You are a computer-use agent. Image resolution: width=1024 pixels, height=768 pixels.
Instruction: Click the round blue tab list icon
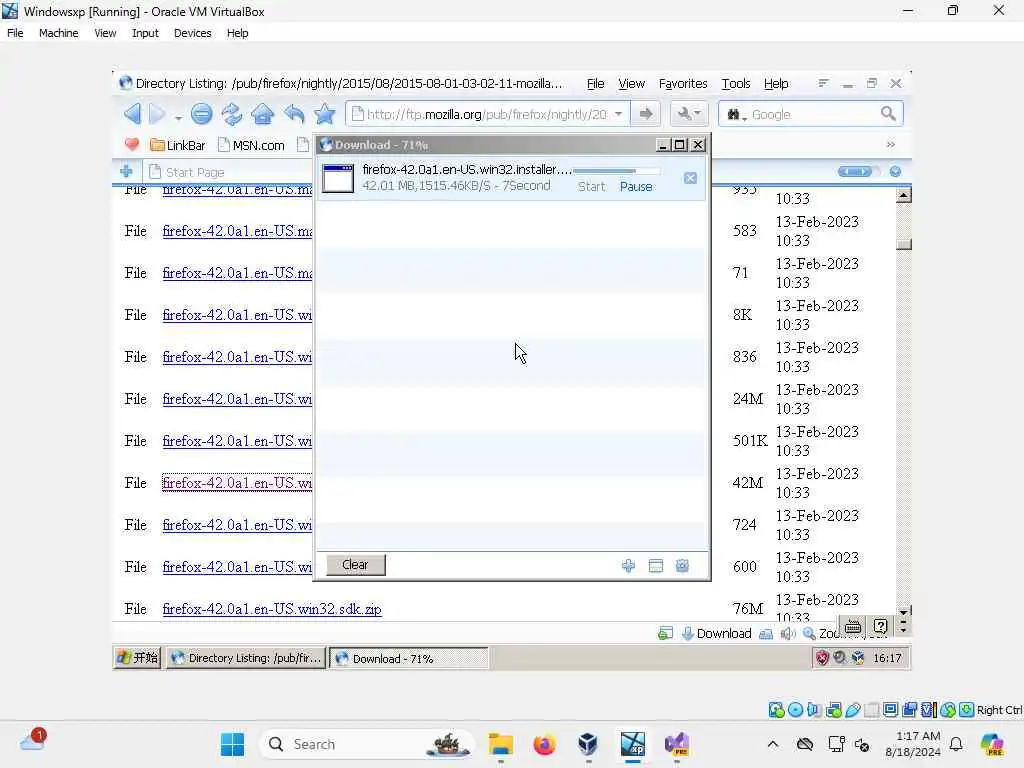point(895,171)
